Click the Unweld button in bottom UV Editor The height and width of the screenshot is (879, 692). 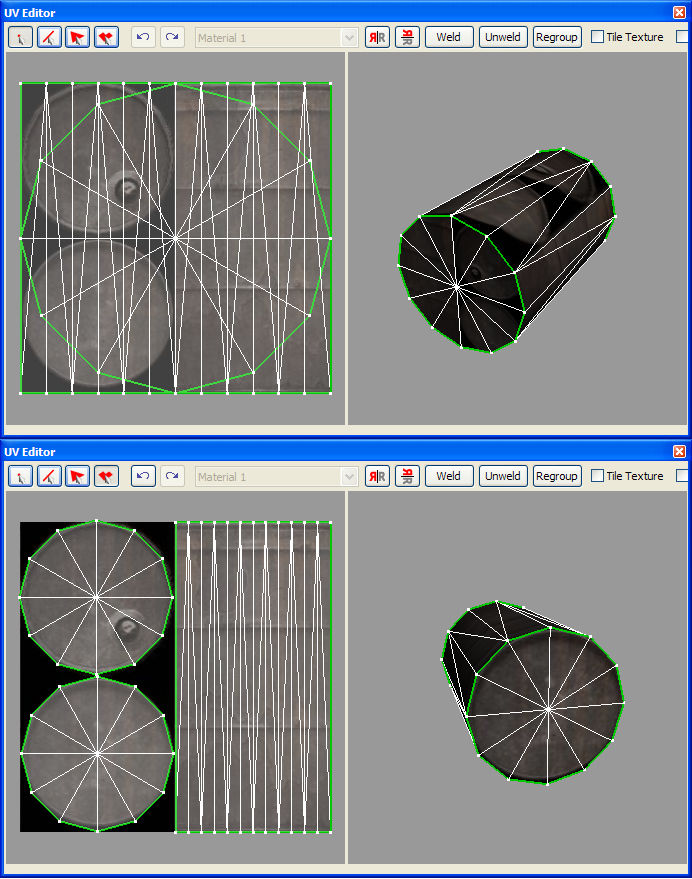coord(503,476)
